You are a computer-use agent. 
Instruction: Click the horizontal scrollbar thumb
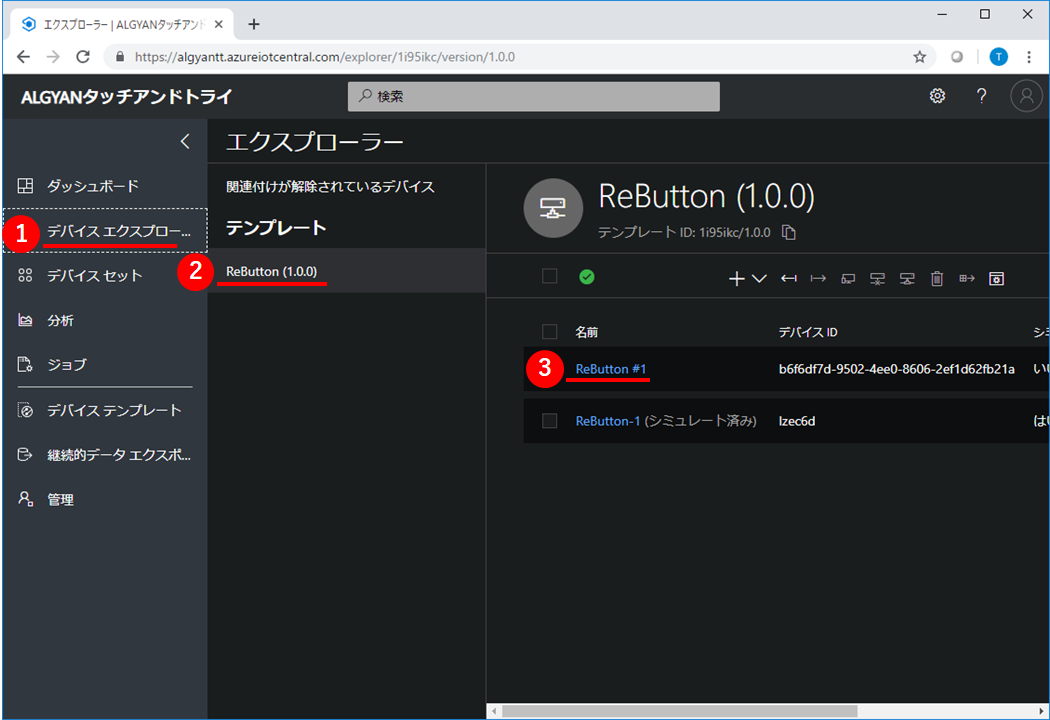coord(680,711)
